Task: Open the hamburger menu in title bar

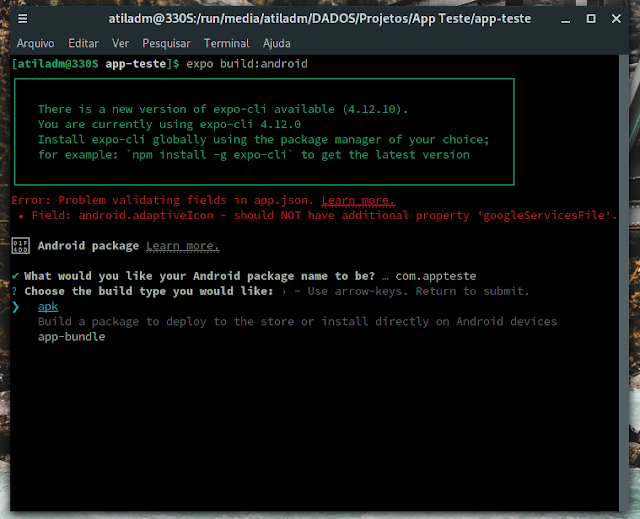Action: point(22,19)
